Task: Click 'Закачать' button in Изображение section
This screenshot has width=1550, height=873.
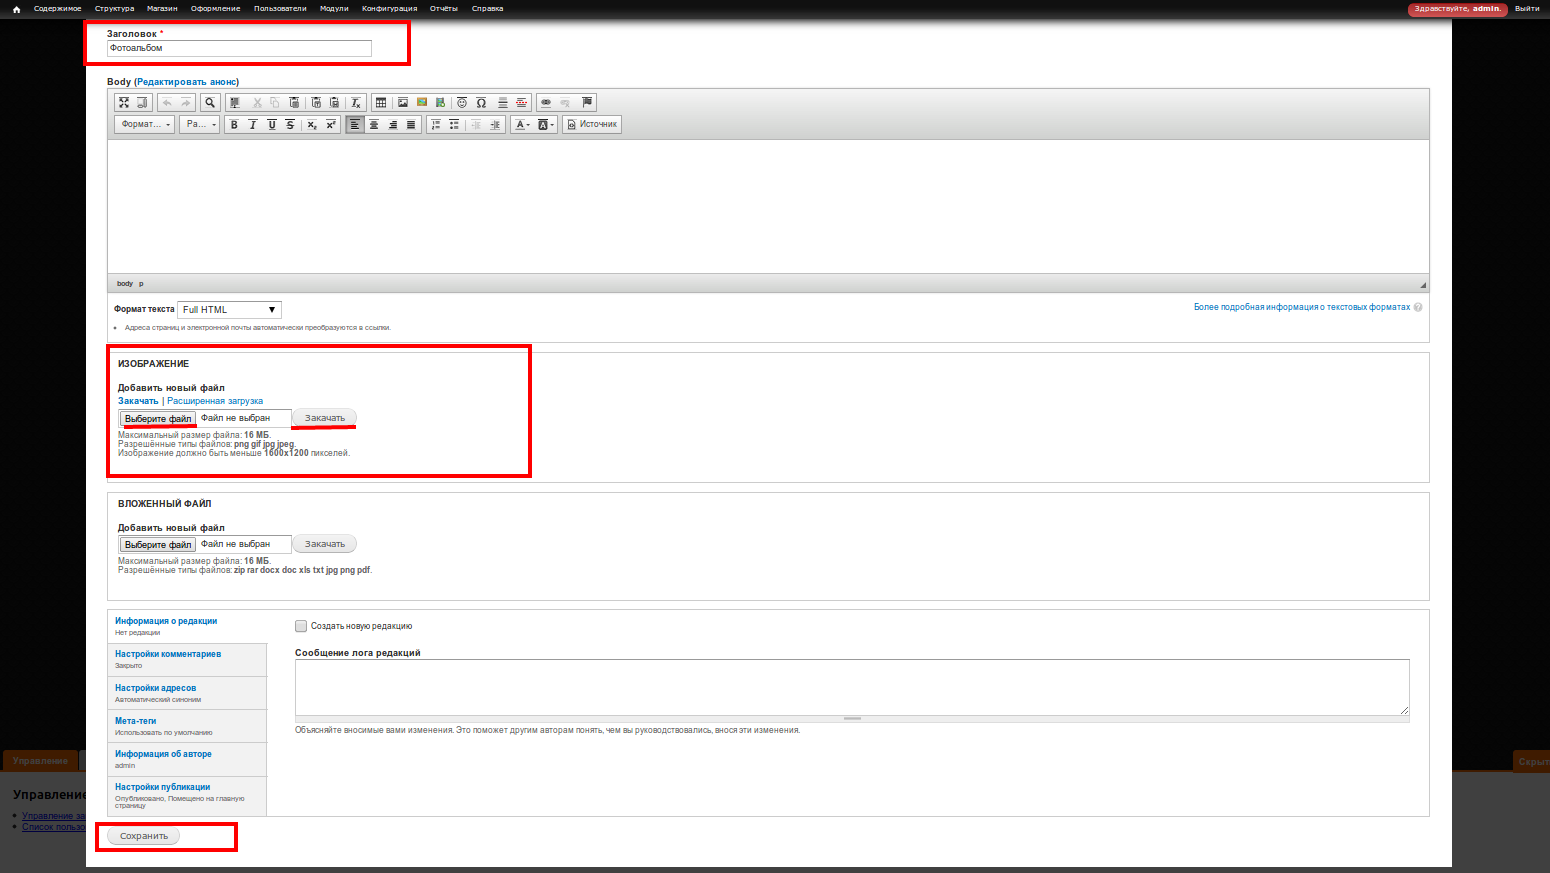Action: pos(325,418)
